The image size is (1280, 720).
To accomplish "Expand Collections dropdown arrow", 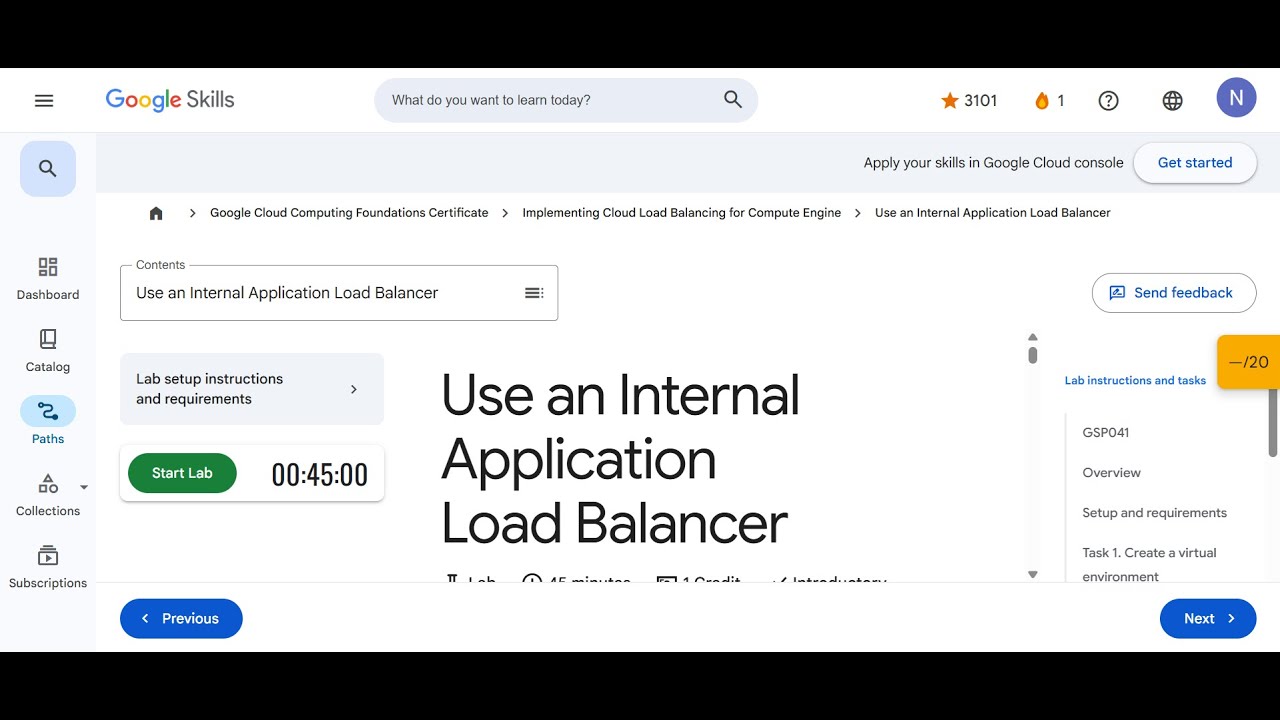I will pyautogui.click(x=84, y=487).
